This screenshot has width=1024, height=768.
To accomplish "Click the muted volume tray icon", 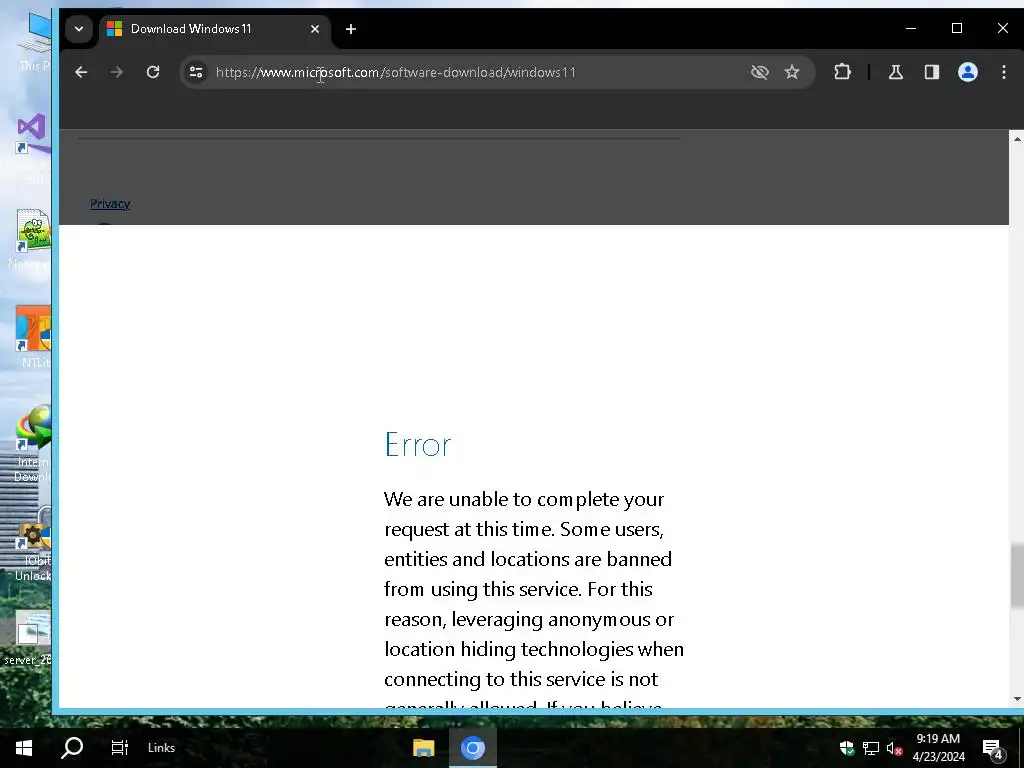I will tap(895, 748).
